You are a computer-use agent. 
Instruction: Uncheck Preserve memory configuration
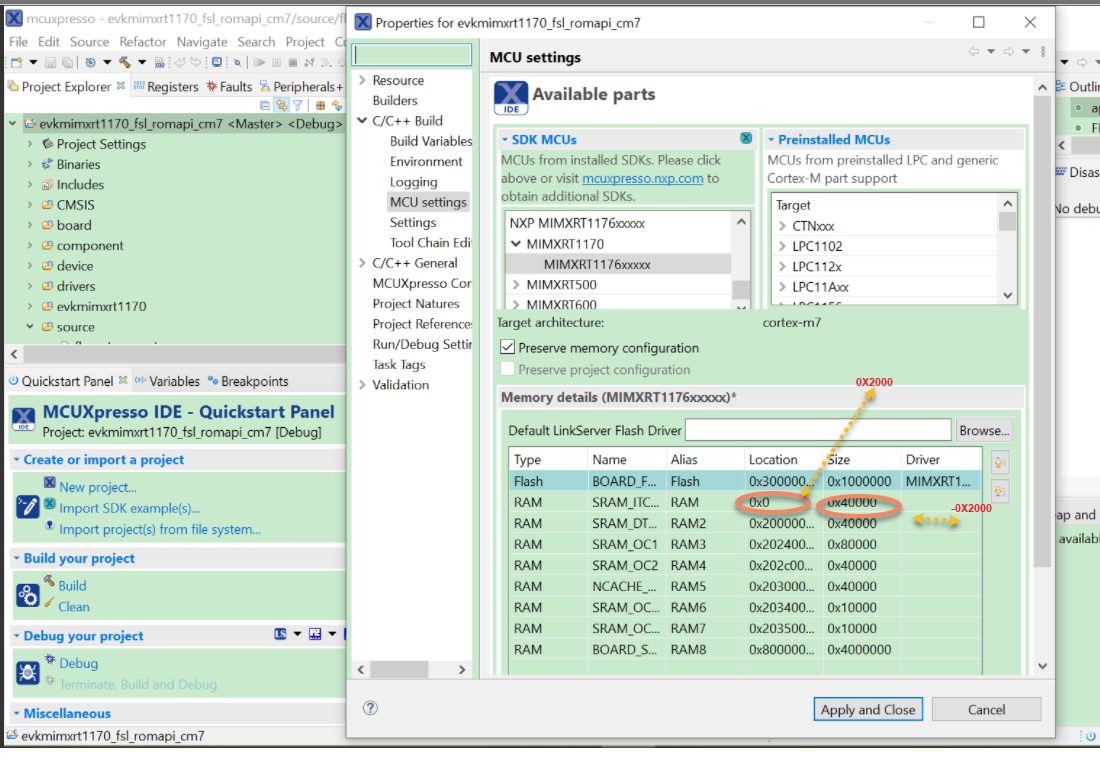(508, 348)
